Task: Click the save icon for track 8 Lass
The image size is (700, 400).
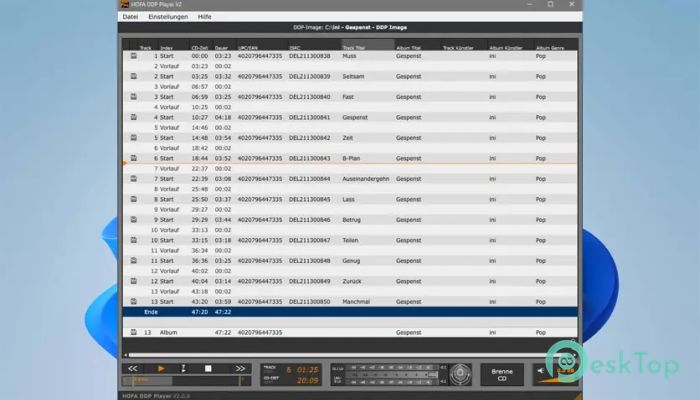Action: (x=133, y=199)
